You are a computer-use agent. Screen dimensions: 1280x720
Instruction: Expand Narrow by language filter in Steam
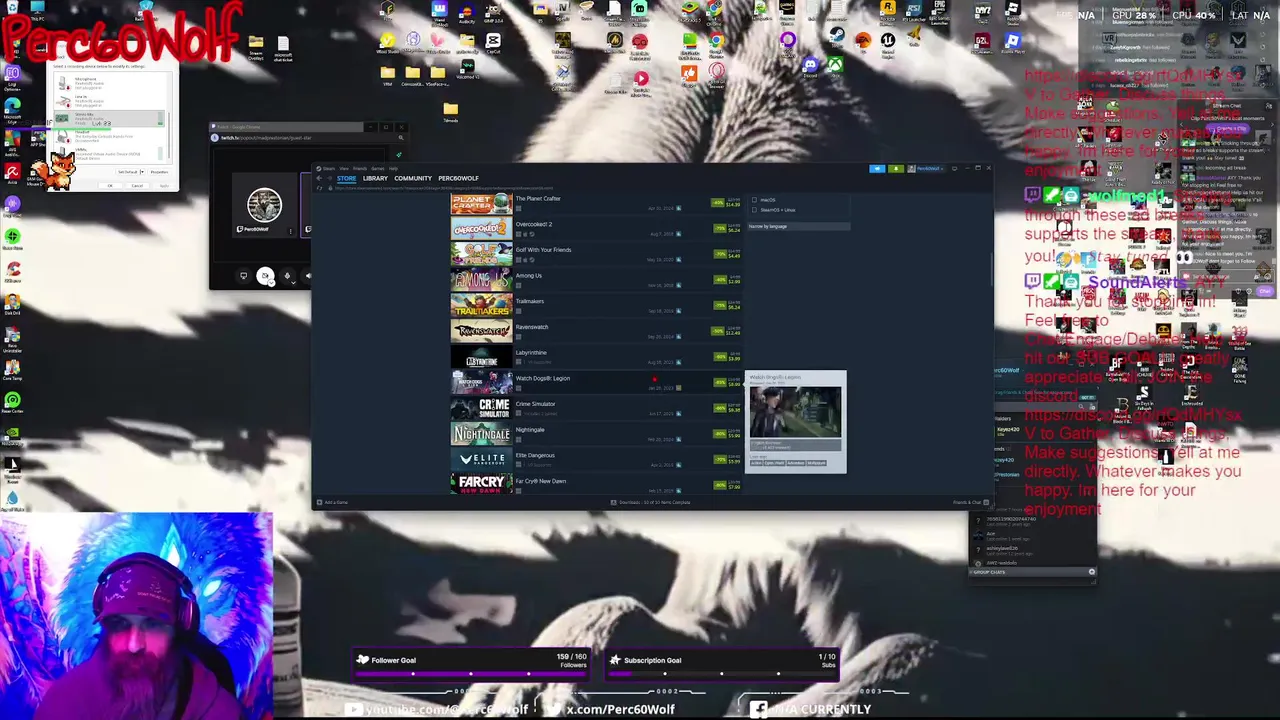tap(798, 226)
